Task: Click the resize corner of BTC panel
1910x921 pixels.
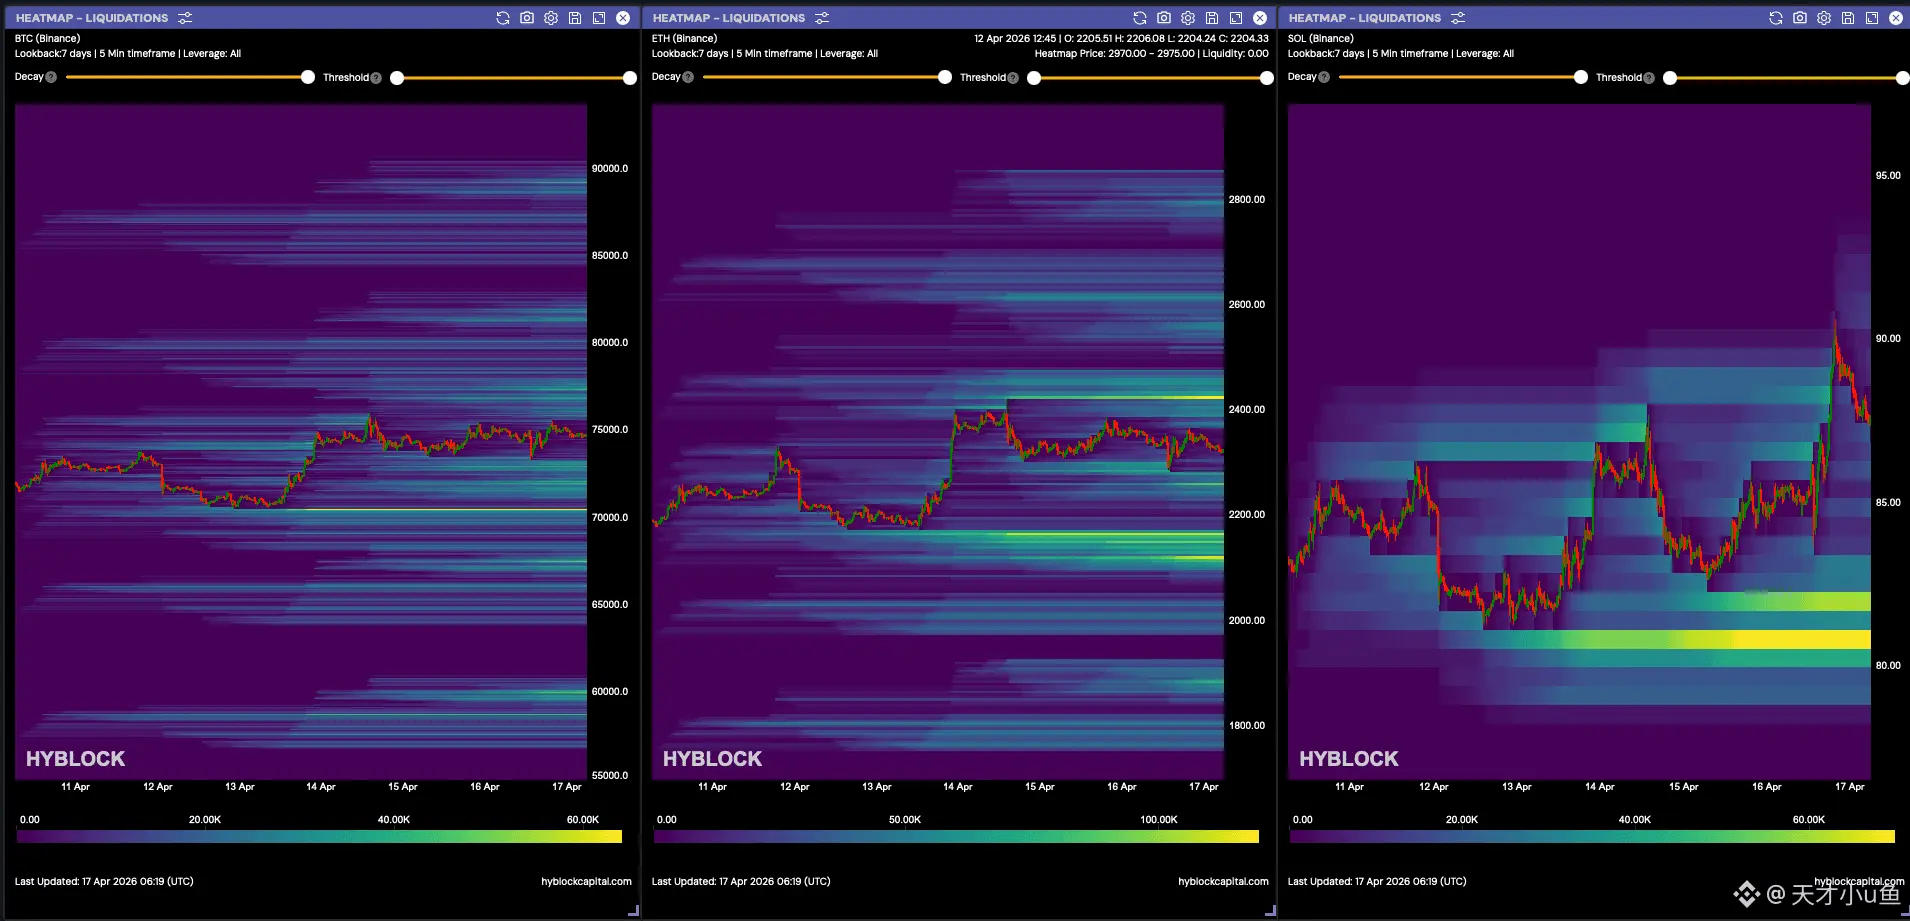Action: click(633, 910)
